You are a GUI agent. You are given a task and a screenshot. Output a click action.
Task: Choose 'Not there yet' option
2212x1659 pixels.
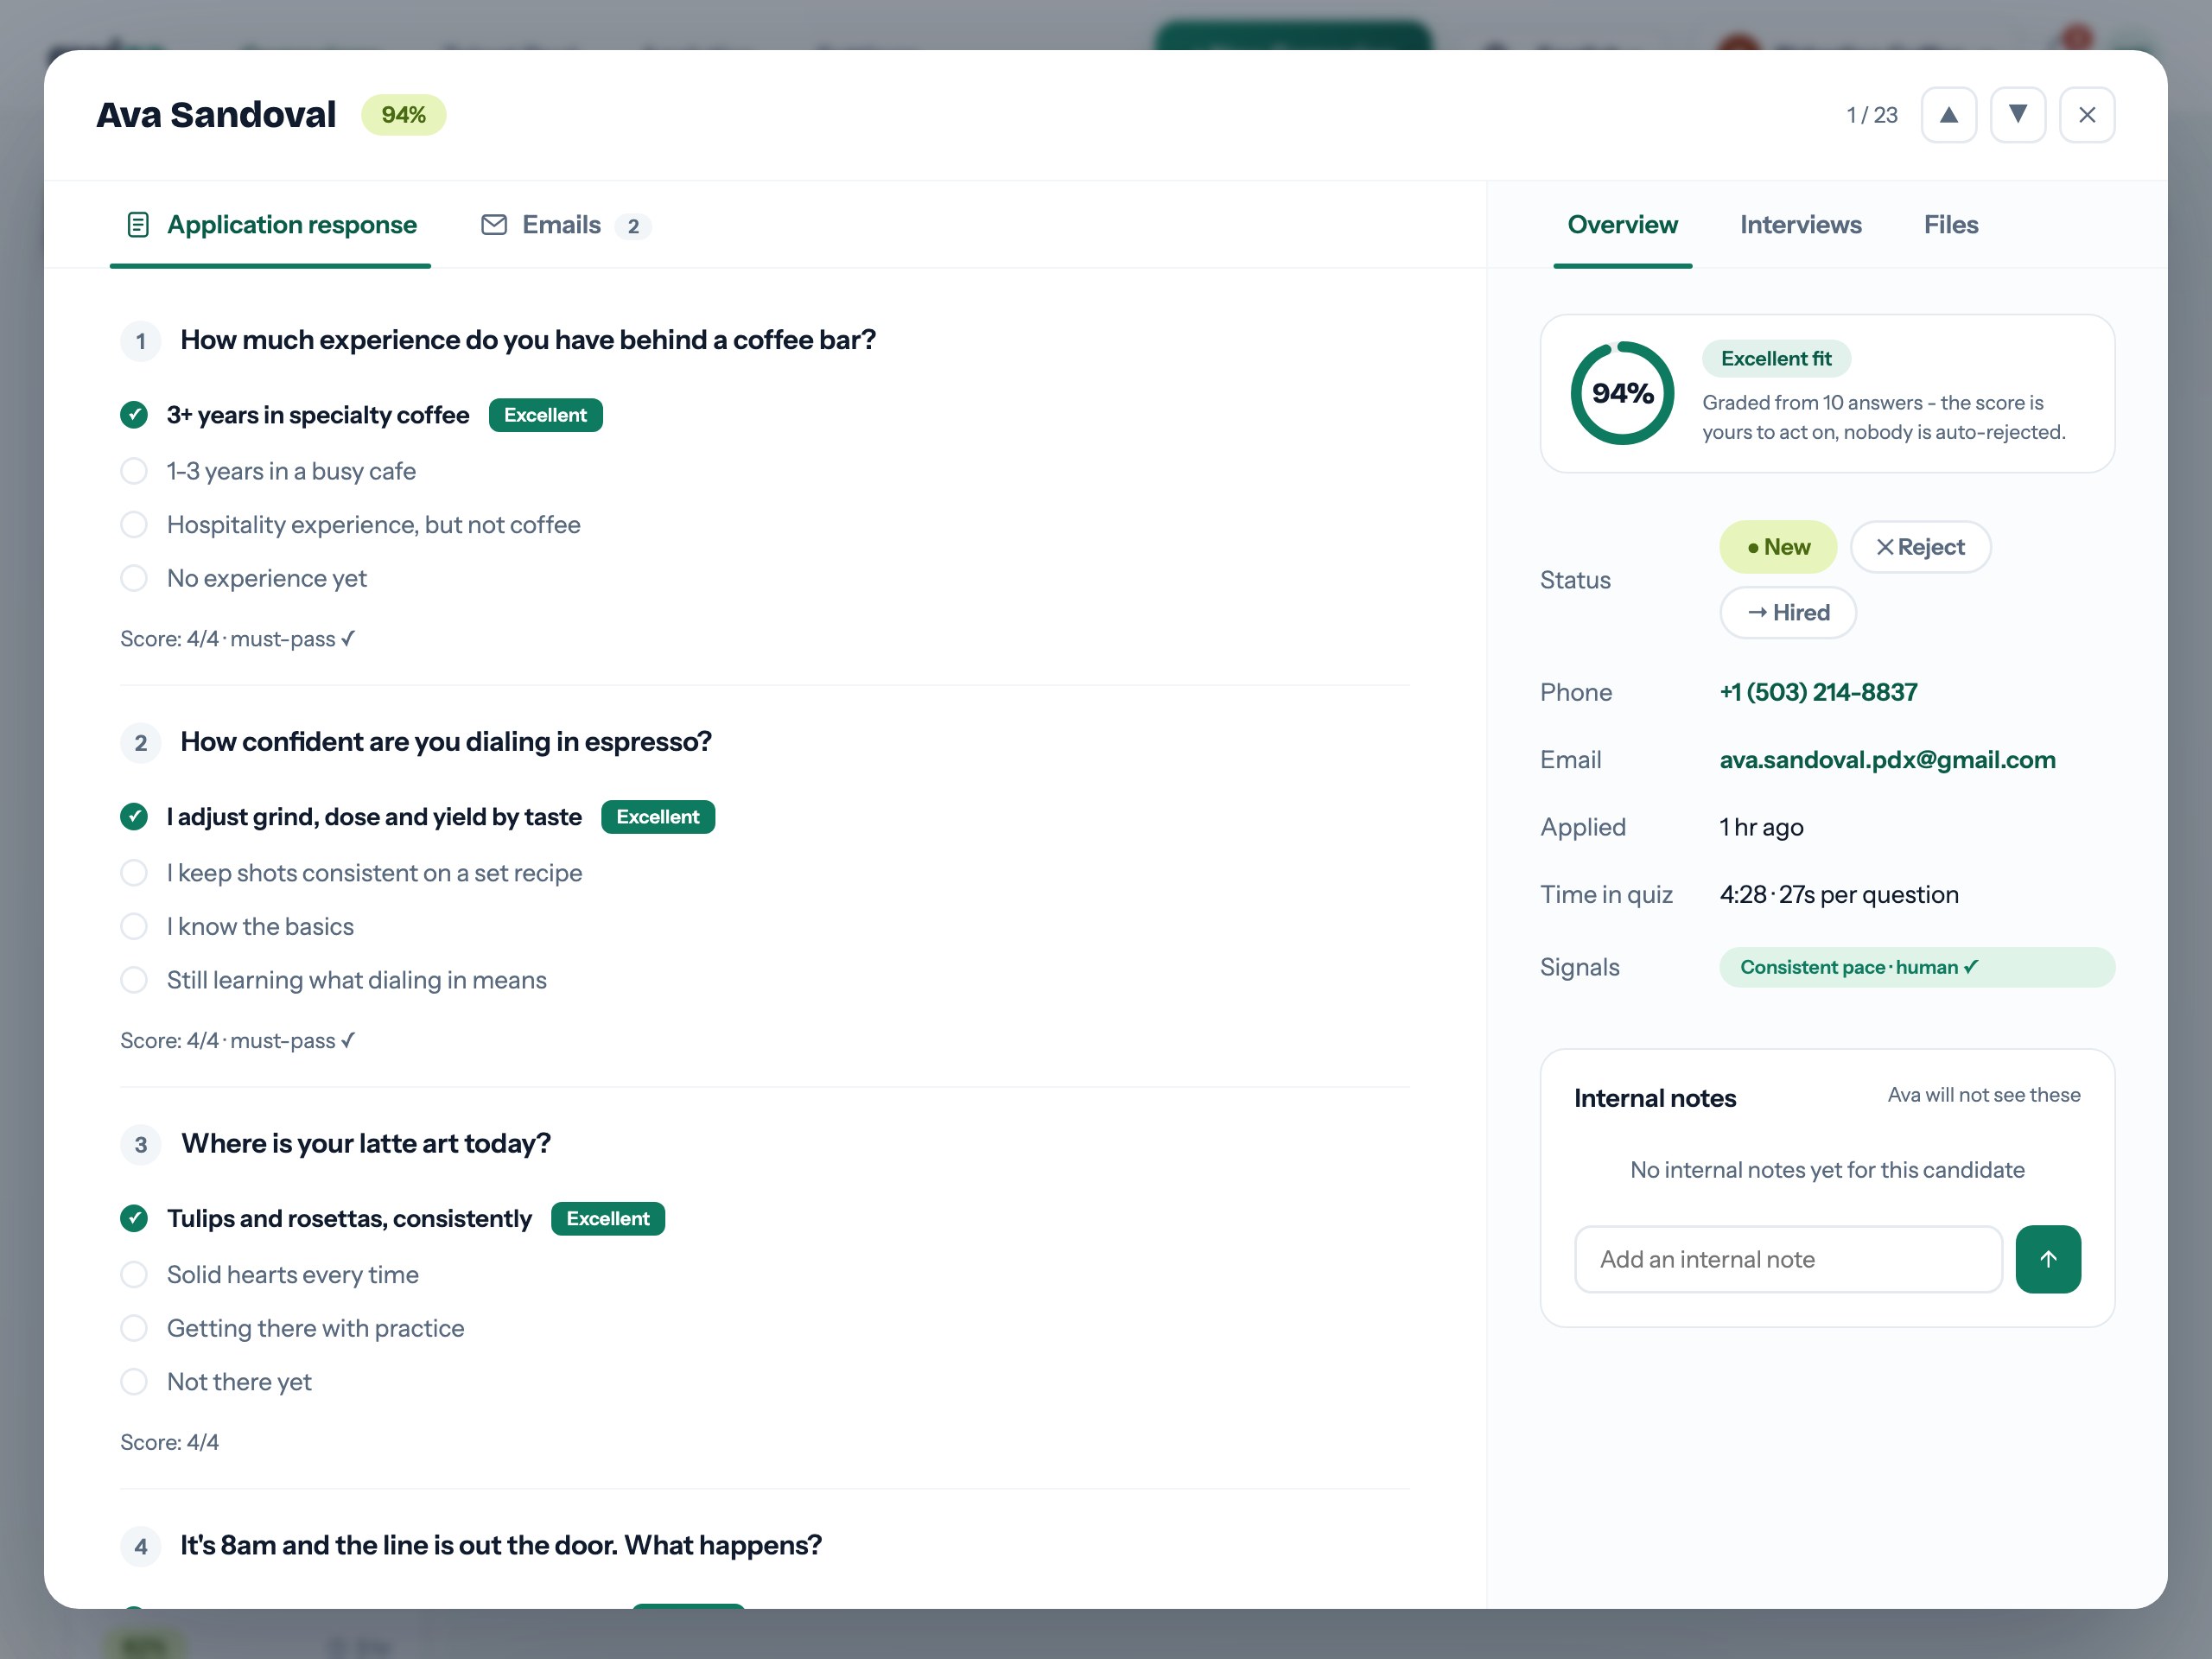click(x=216, y=1383)
